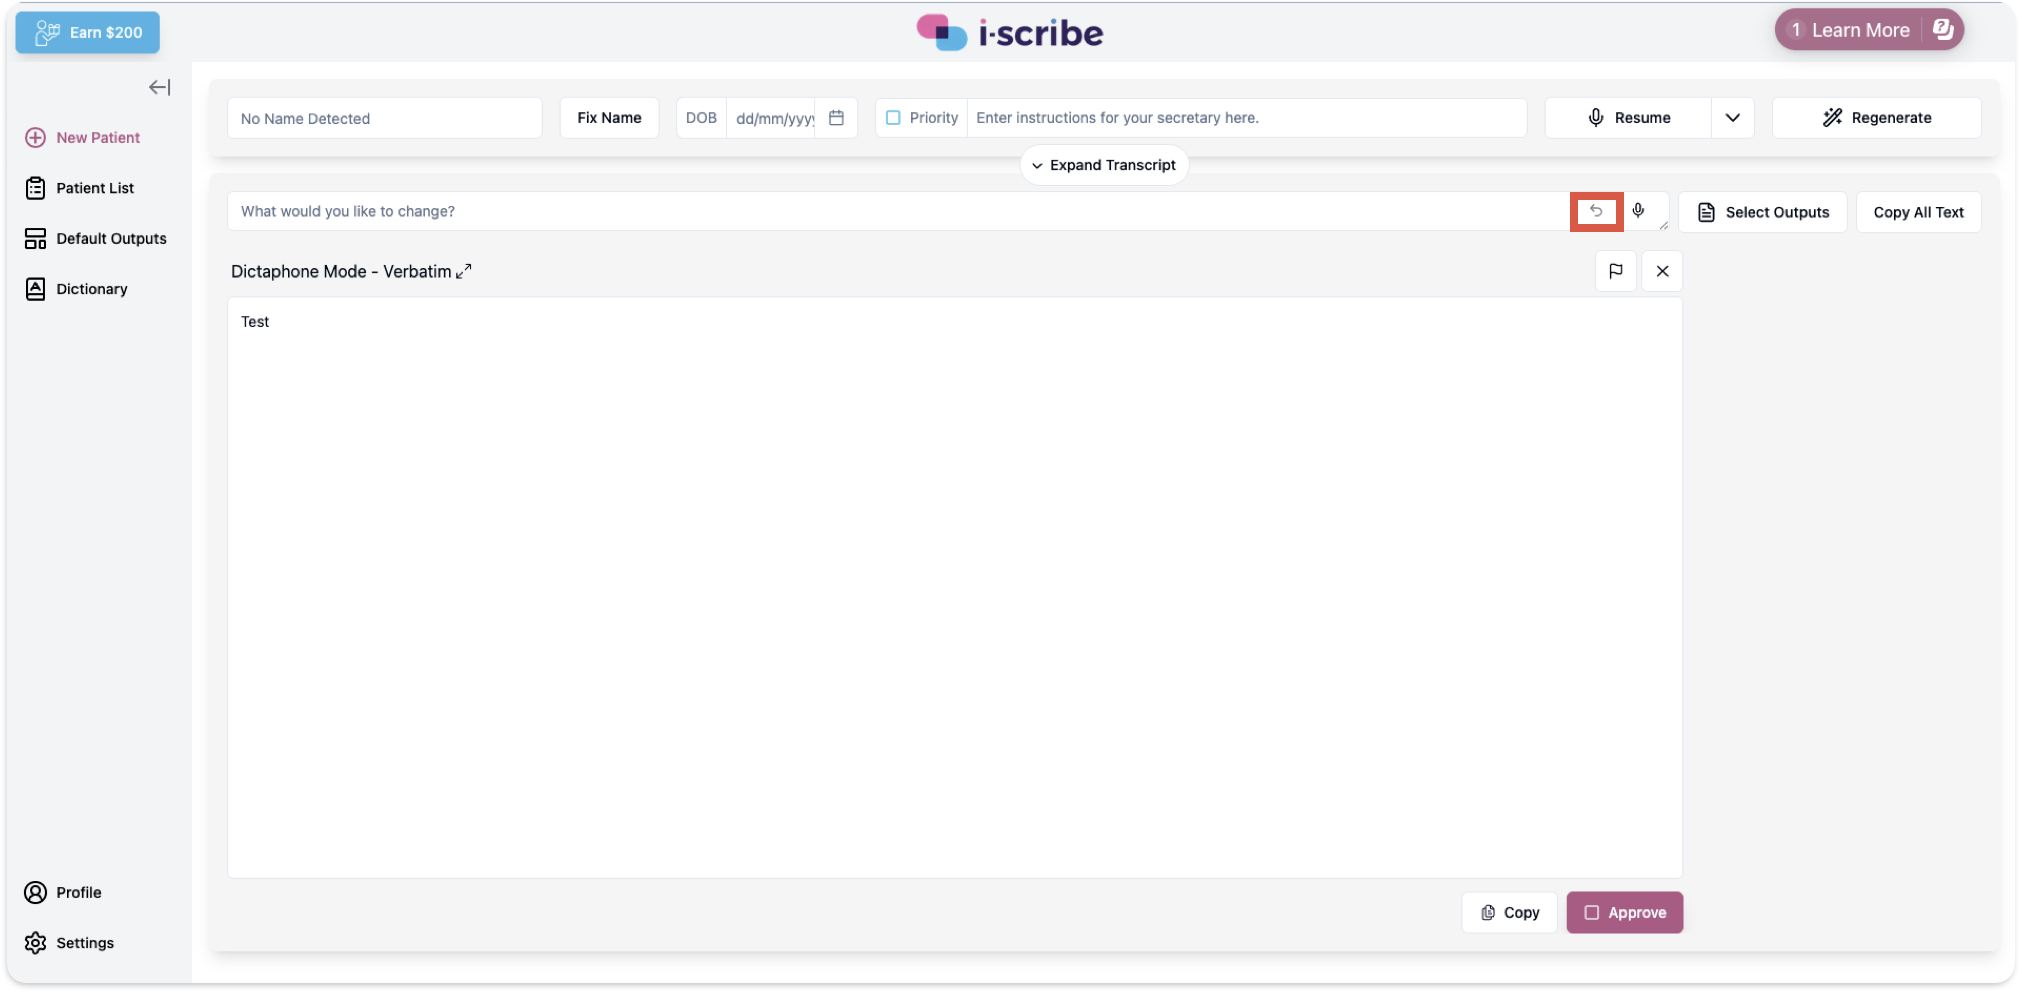Open the Resume dropdown arrow
Screen dimensions: 2022x994
click(x=1732, y=118)
